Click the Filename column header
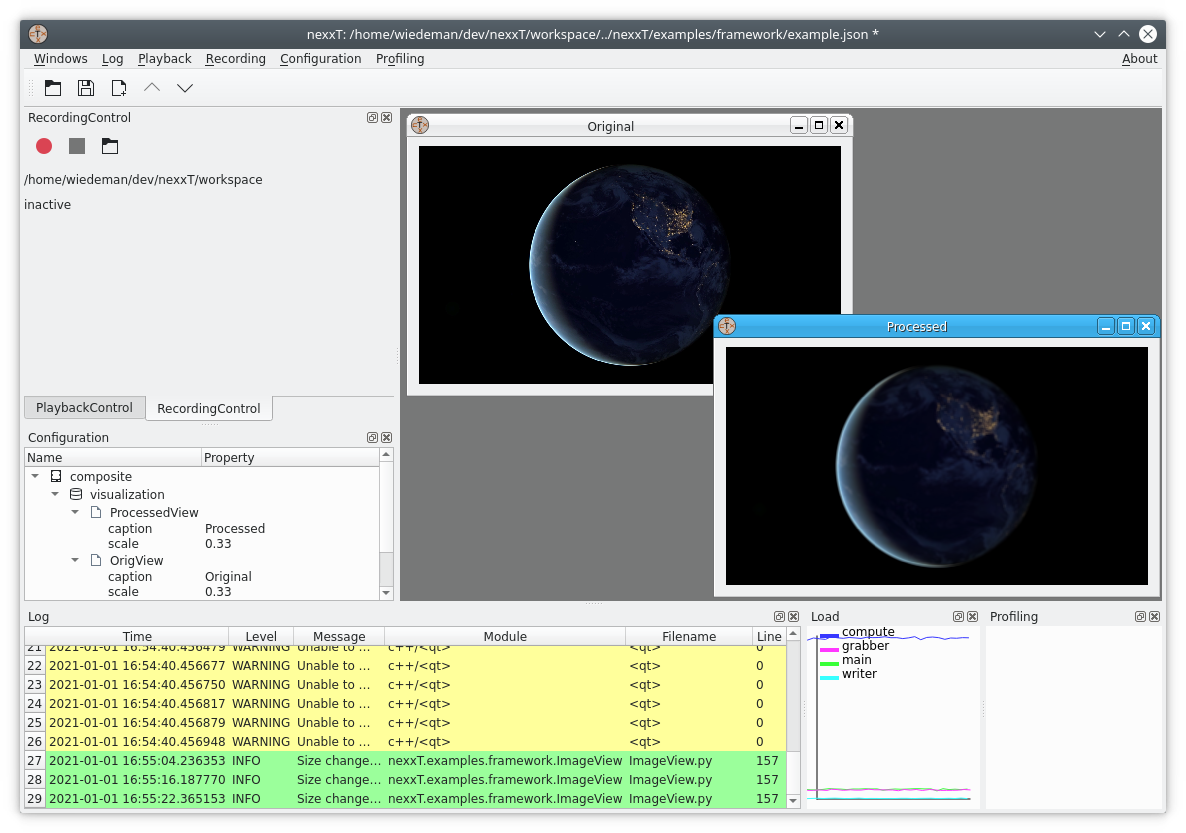The width and height of the screenshot is (1186, 833). (689, 636)
